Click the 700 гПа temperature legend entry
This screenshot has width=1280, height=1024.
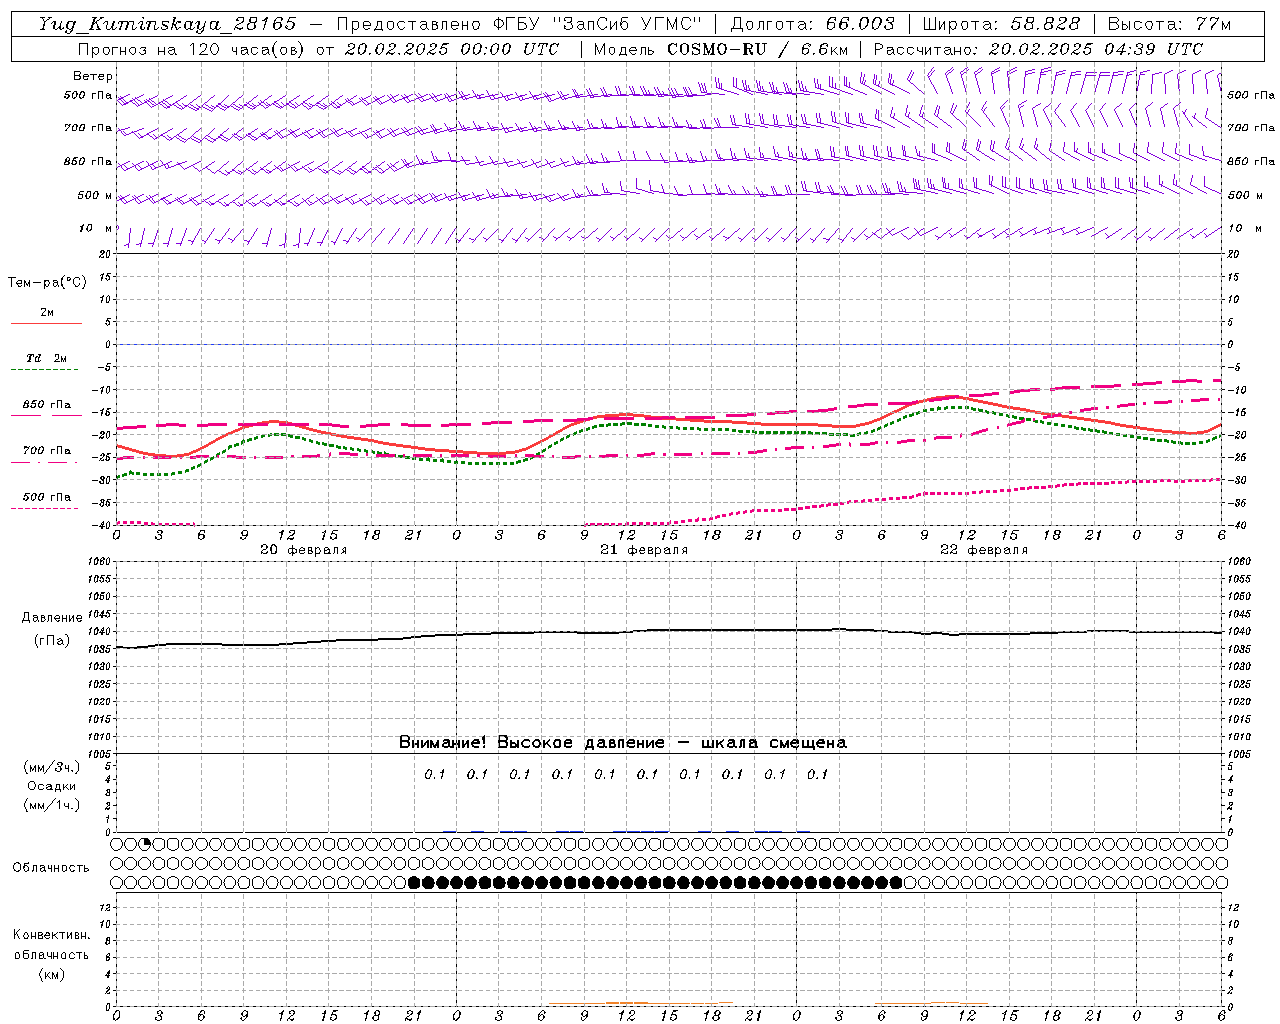tap(47, 451)
